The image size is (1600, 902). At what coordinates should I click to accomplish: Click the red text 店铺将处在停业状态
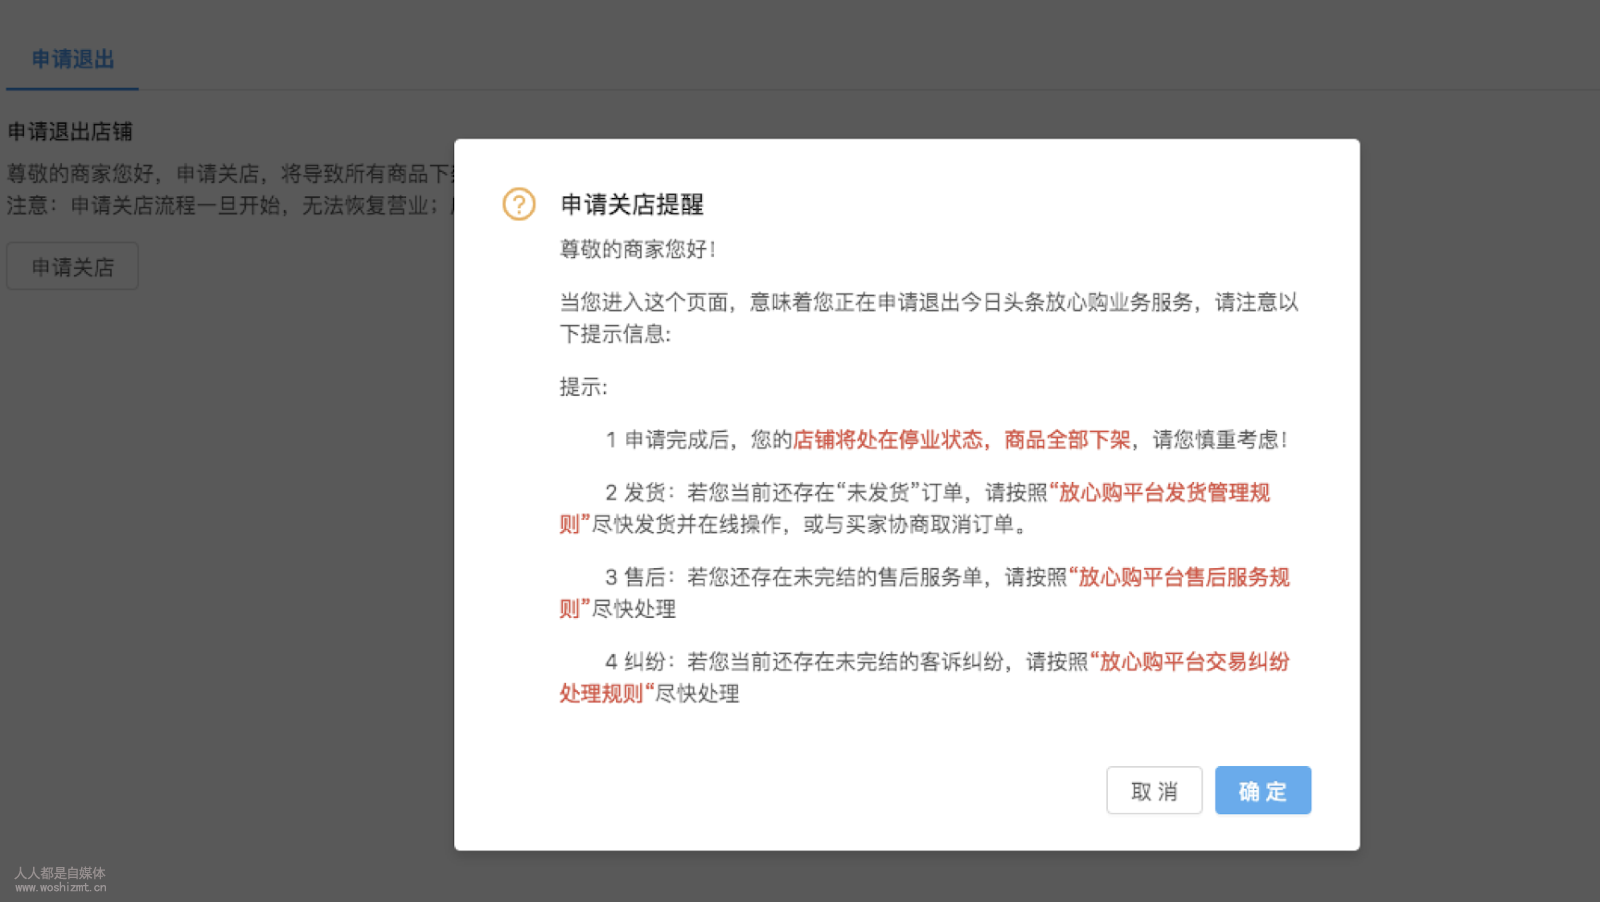(x=888, y=439)
